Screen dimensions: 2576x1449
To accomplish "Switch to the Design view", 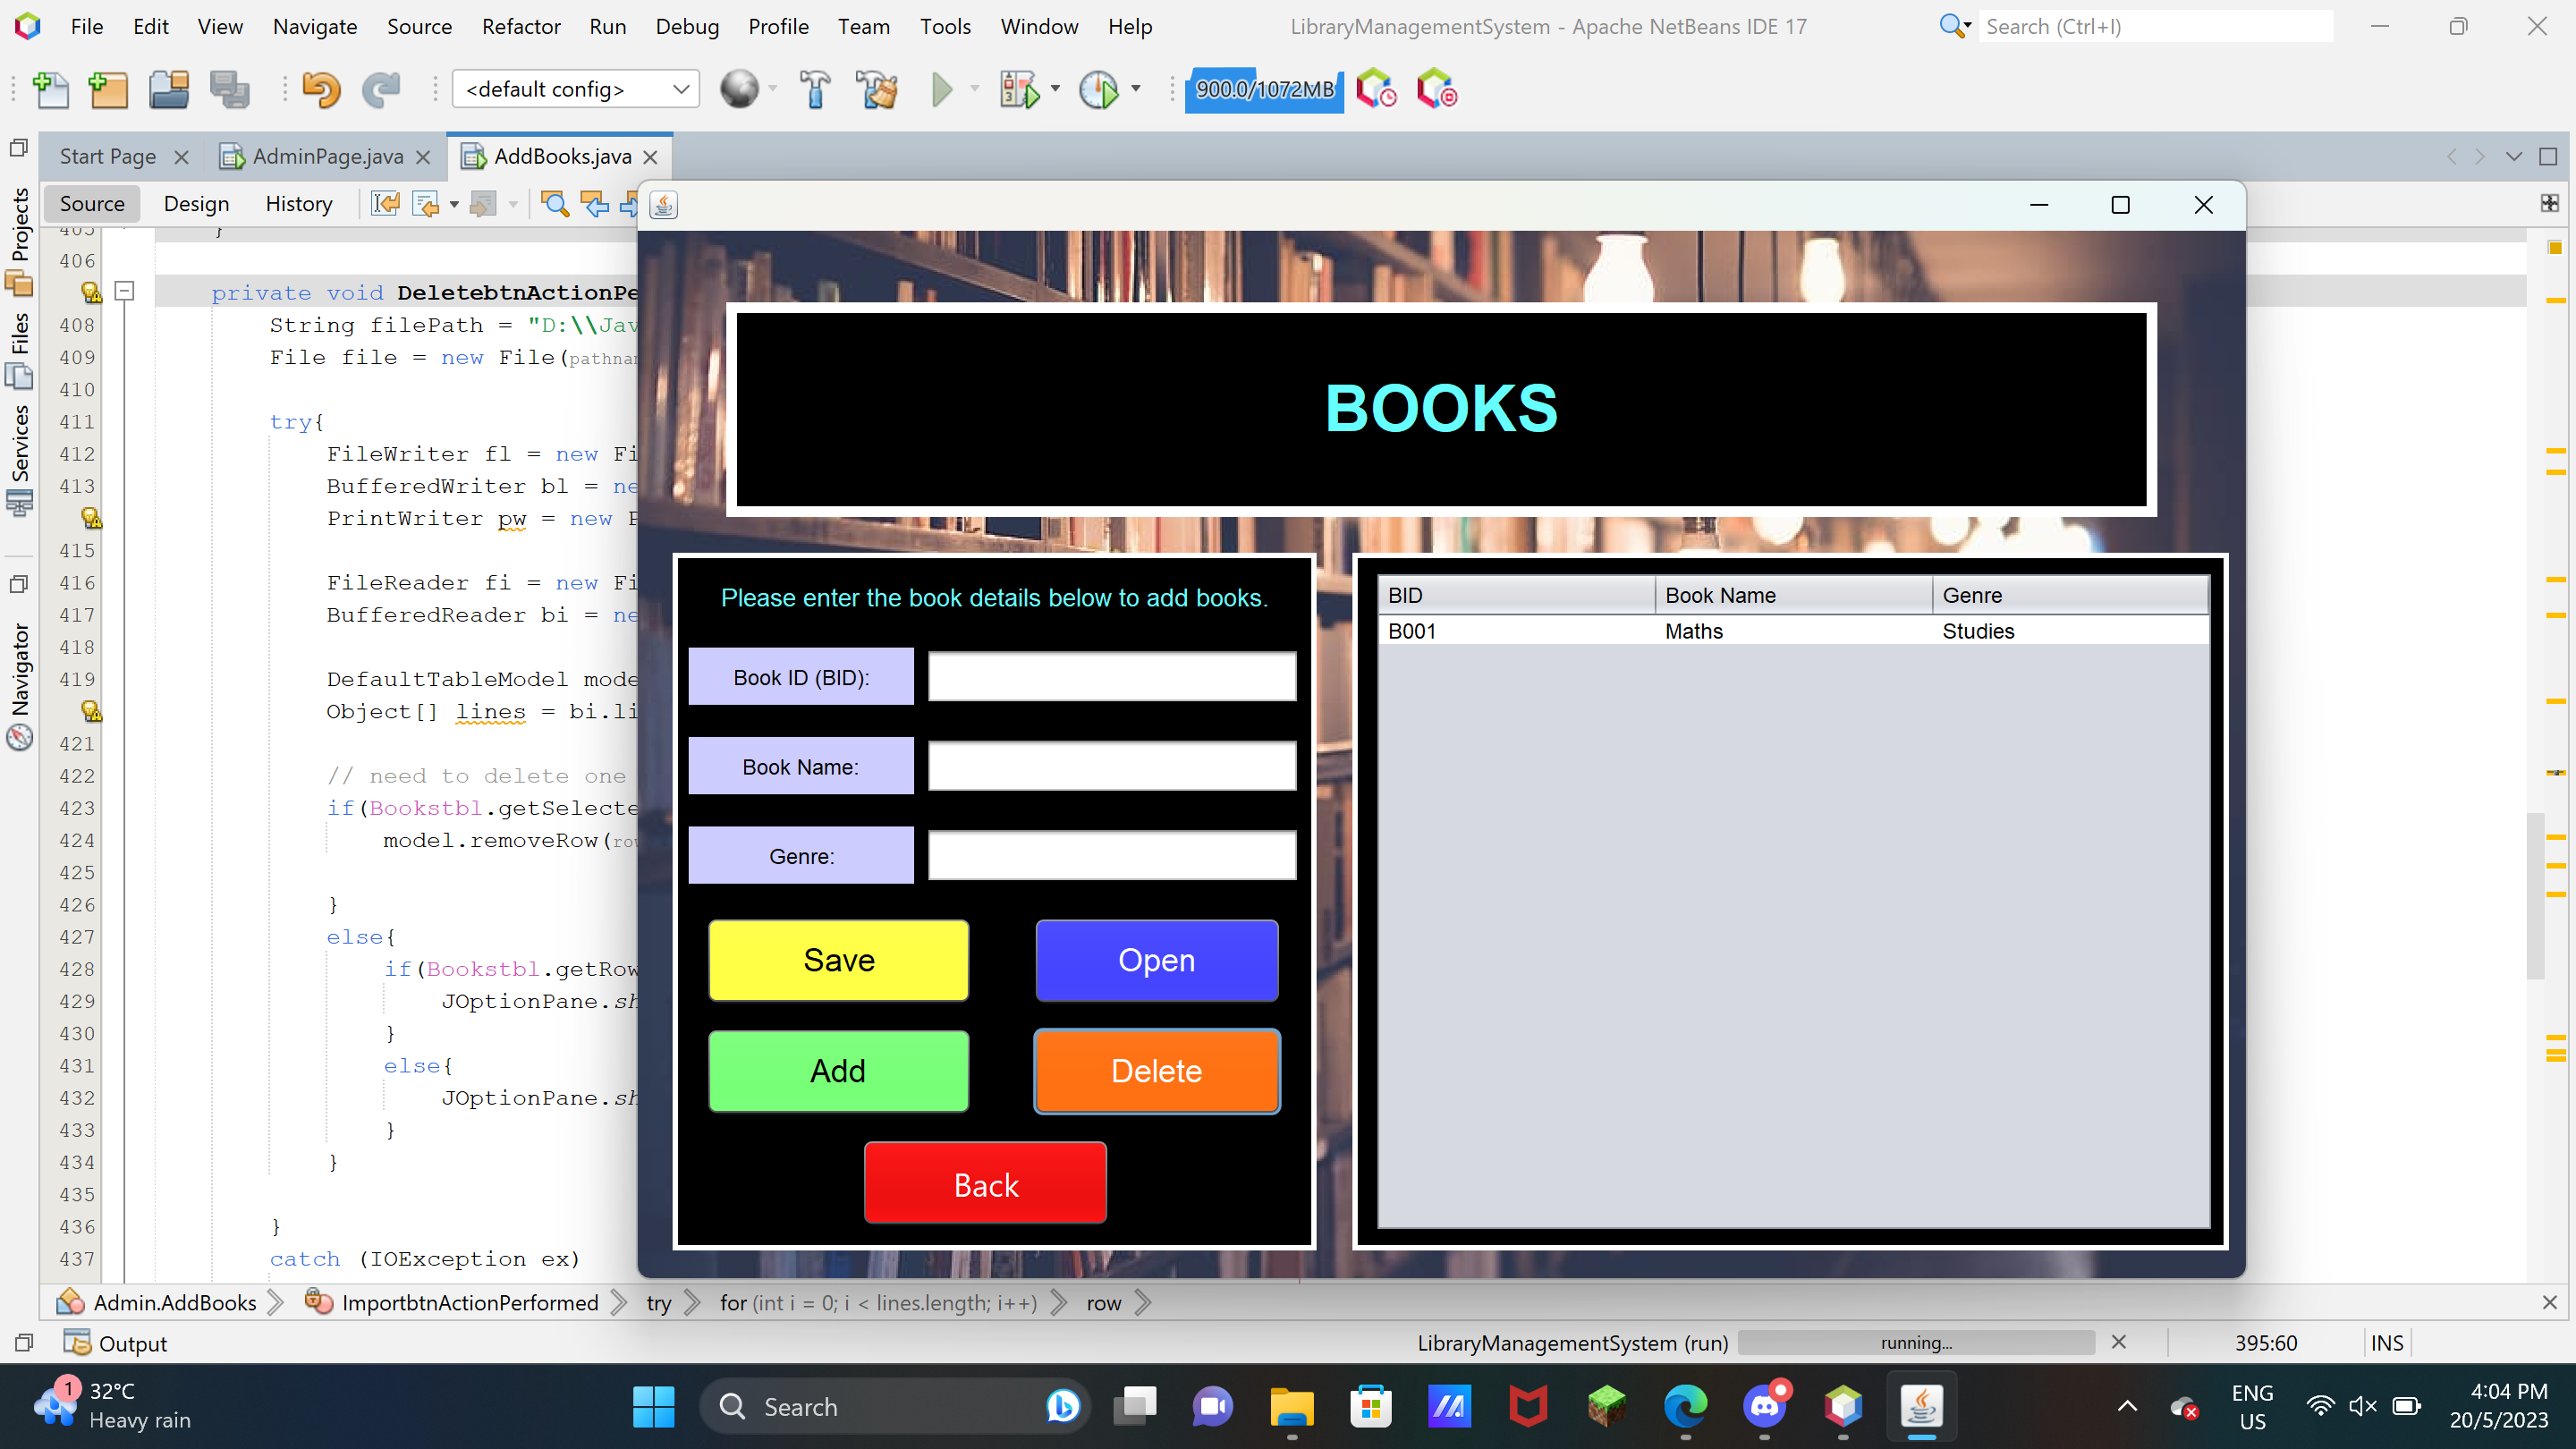I will click(196, 204).
